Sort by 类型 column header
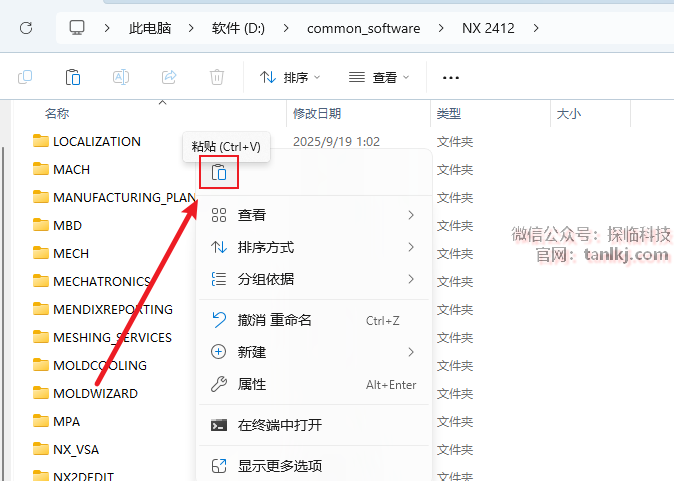Screen dimensions: 674x481 point(449,113)
